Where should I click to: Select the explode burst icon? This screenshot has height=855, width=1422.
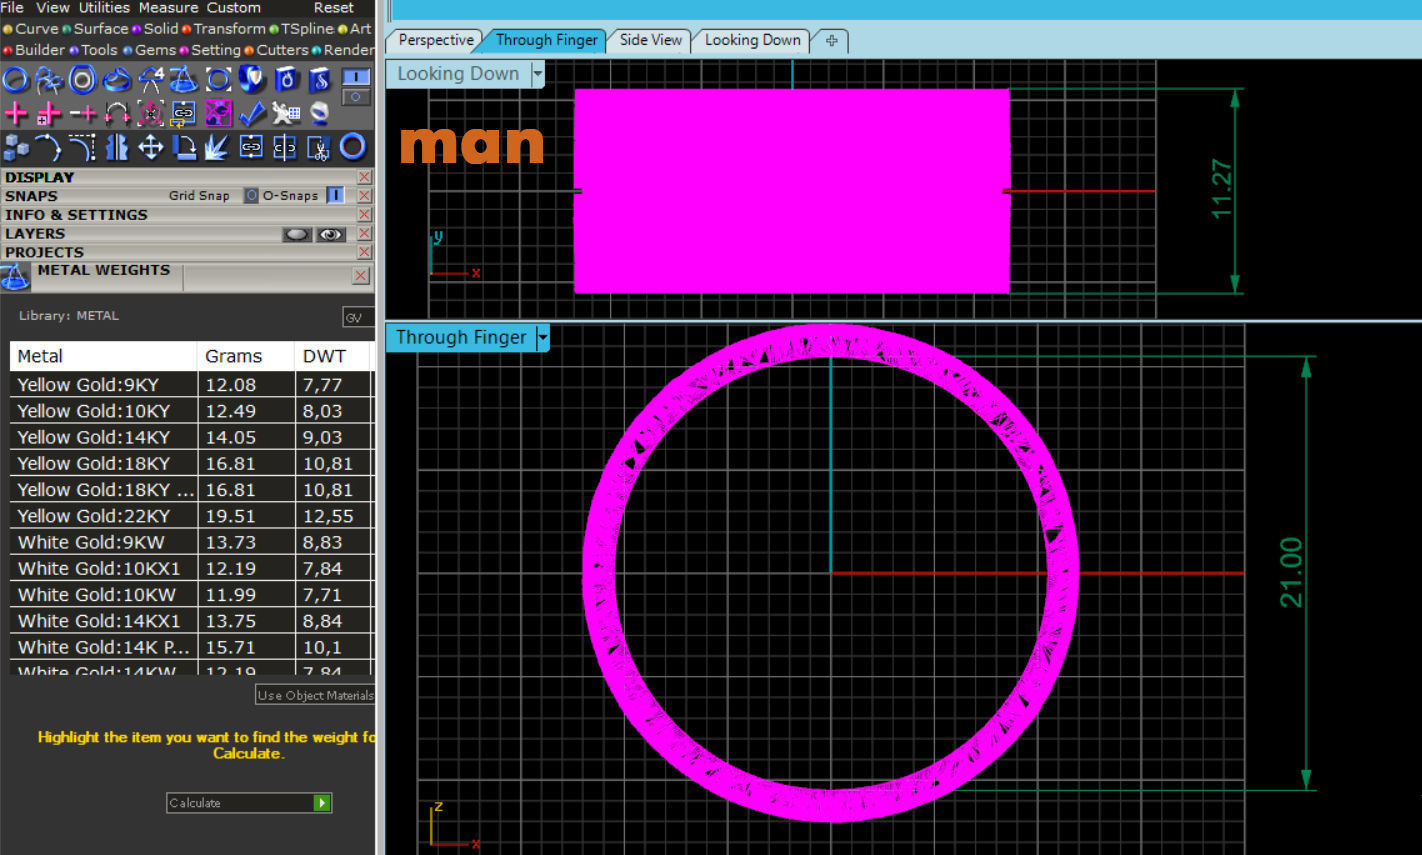click(218, 148)
